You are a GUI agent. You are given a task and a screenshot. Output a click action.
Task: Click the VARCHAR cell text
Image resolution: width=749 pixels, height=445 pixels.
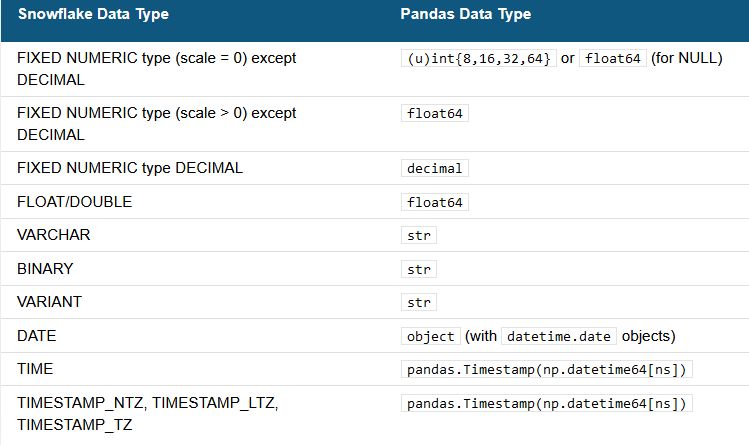coord(53,236)
